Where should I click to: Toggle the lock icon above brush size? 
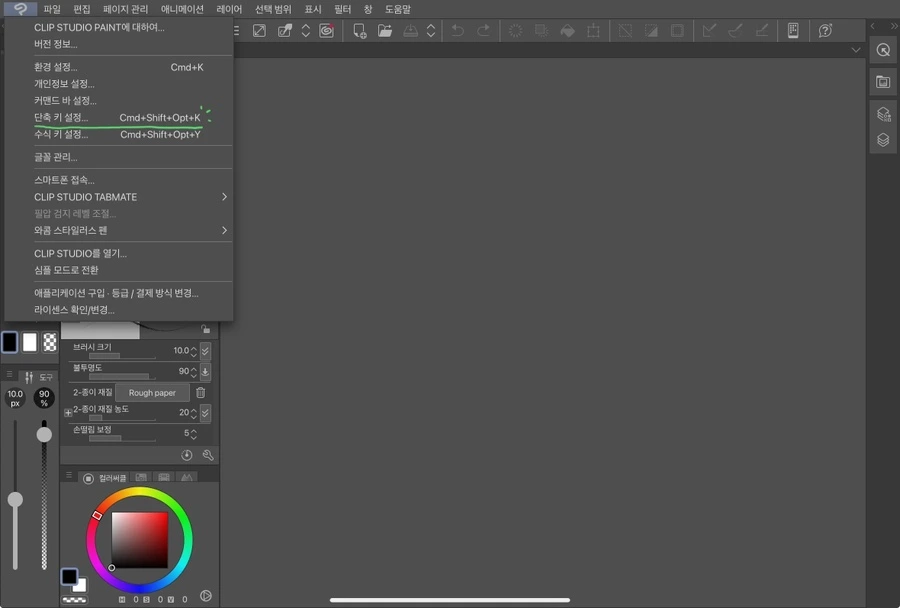tap(205, 329)
